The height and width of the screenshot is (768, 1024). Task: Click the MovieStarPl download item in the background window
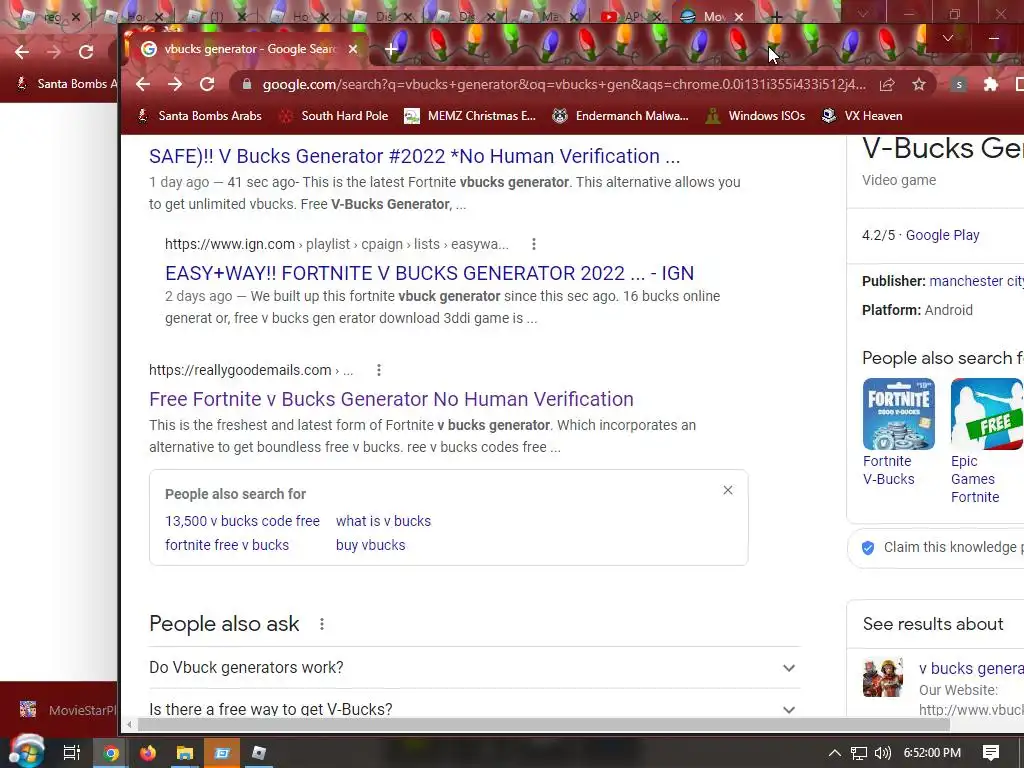pos(67,710)
